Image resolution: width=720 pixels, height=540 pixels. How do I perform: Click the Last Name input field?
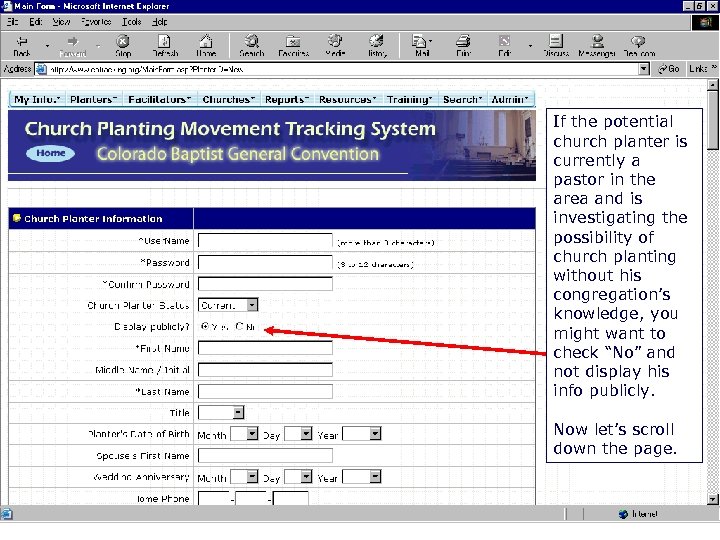point(265,391)
